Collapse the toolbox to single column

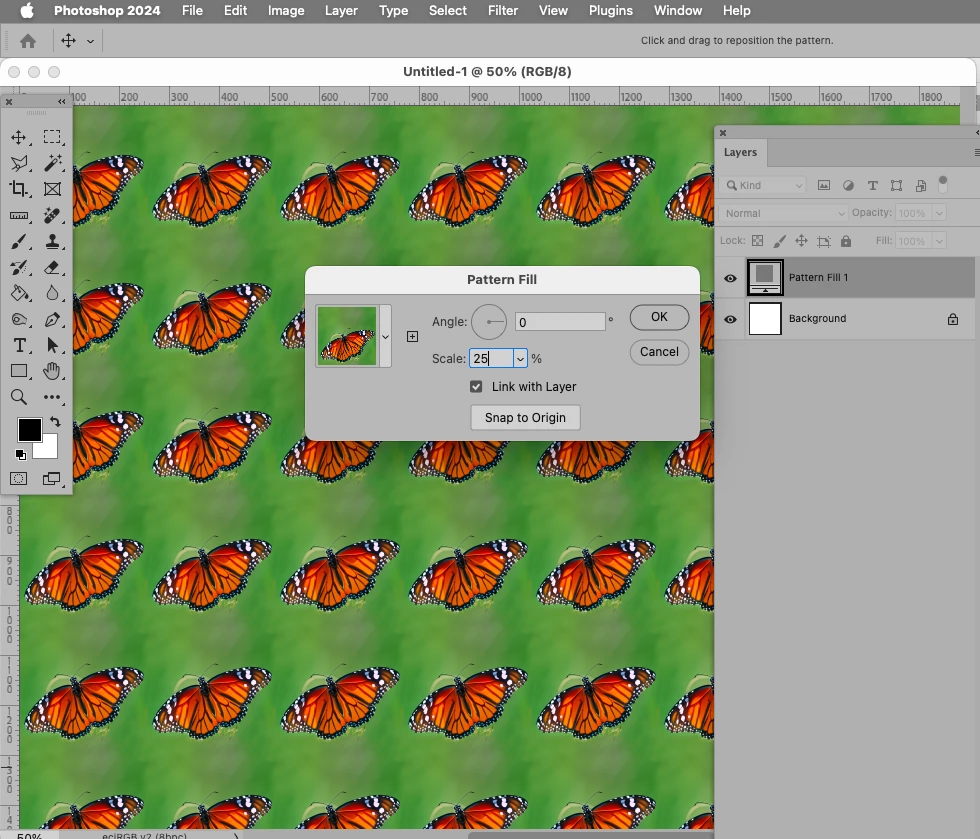pyautogui.click(x=61, y=101)
